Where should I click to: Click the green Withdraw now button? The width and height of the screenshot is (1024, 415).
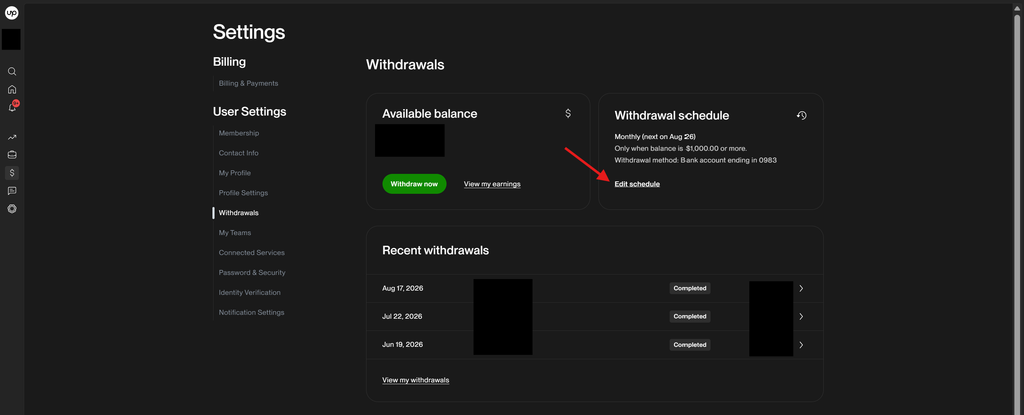click(x=414, y=184)
